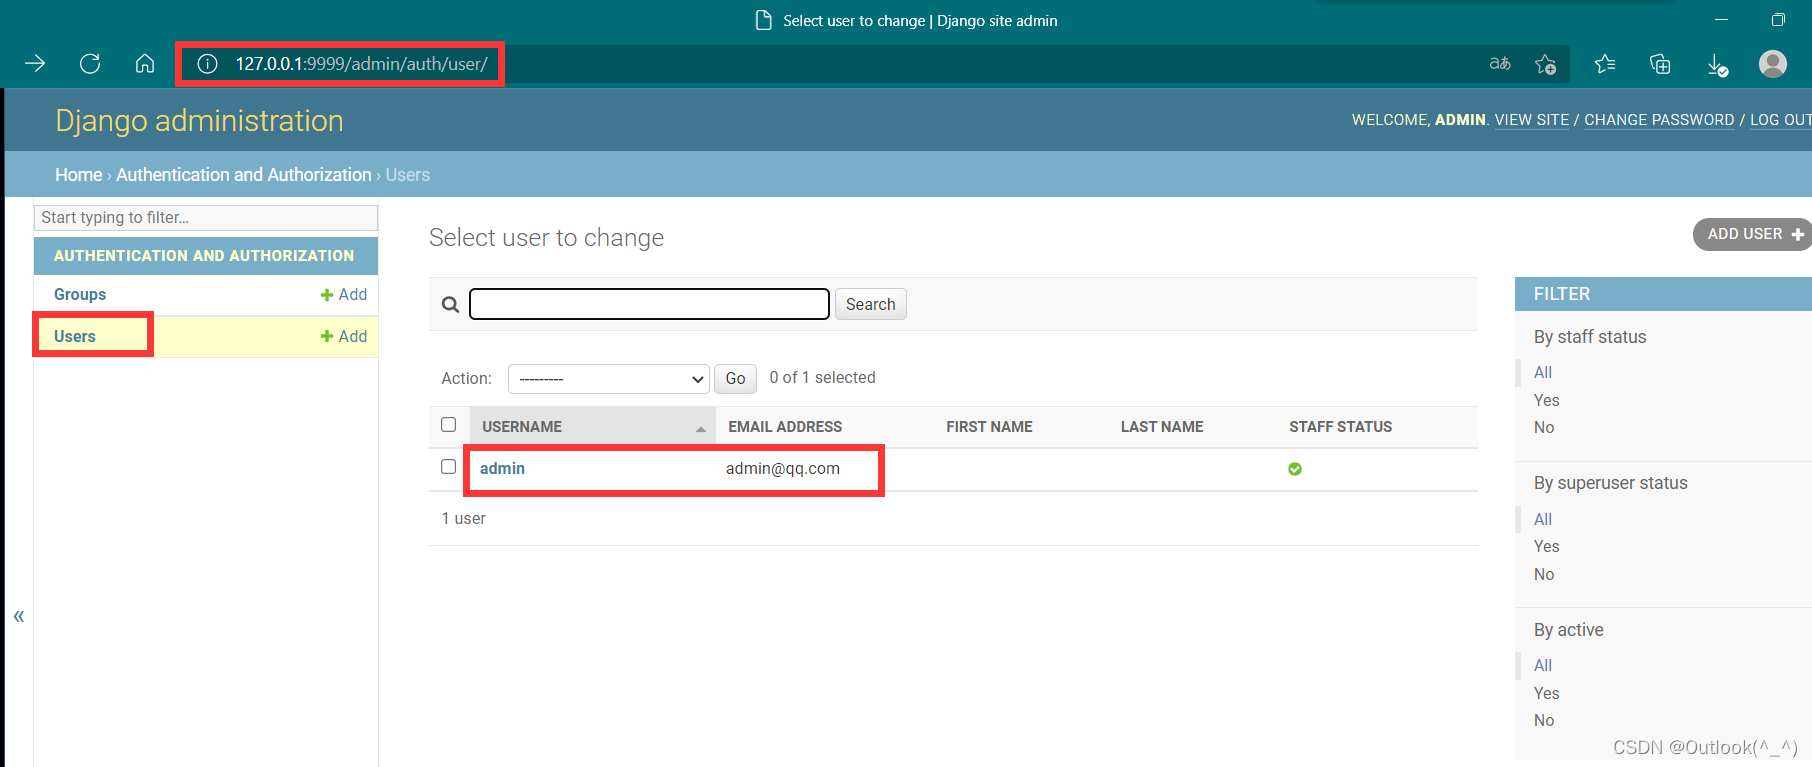
Task: Open AUTHENTICATION AND AUTHORIZATION sidebar heading
Action: [204, 256]
